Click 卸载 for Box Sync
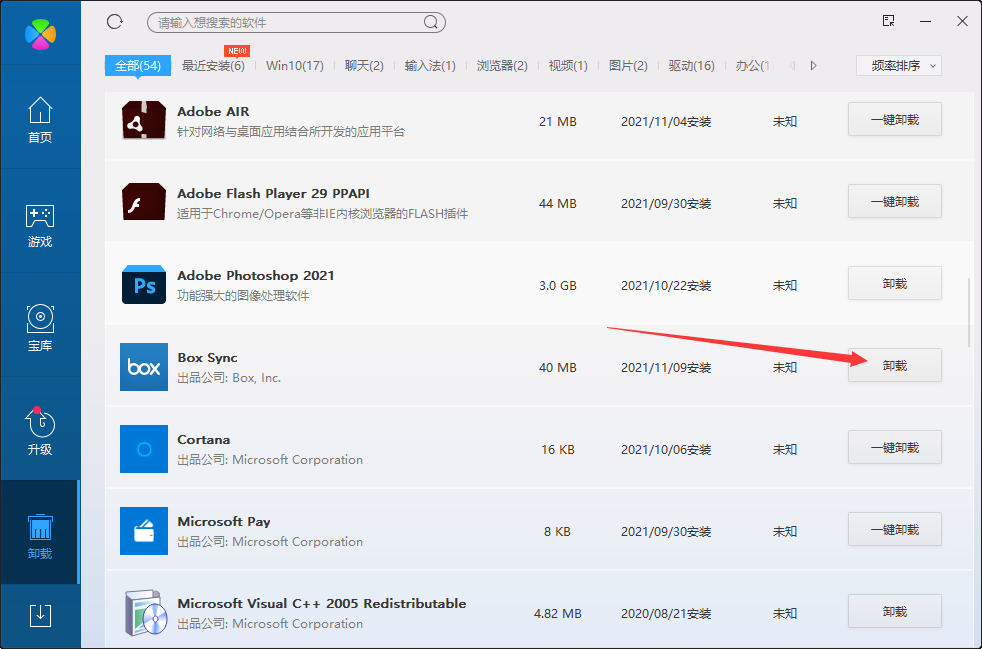The image size is (982, 649). (895, 365)
